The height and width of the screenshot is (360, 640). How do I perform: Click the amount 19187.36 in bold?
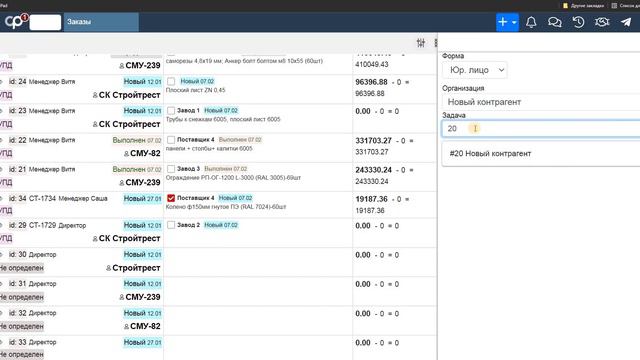[x=371, y=199]
